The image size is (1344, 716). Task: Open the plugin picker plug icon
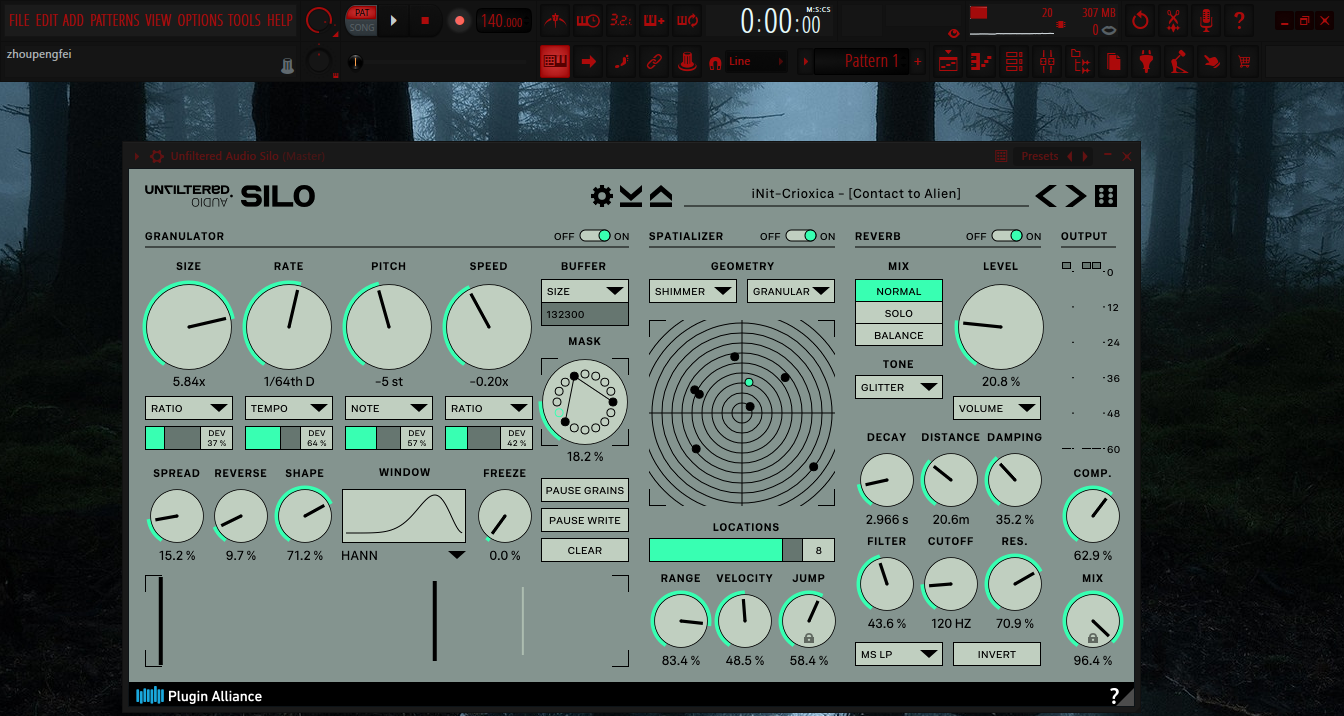1146,62
